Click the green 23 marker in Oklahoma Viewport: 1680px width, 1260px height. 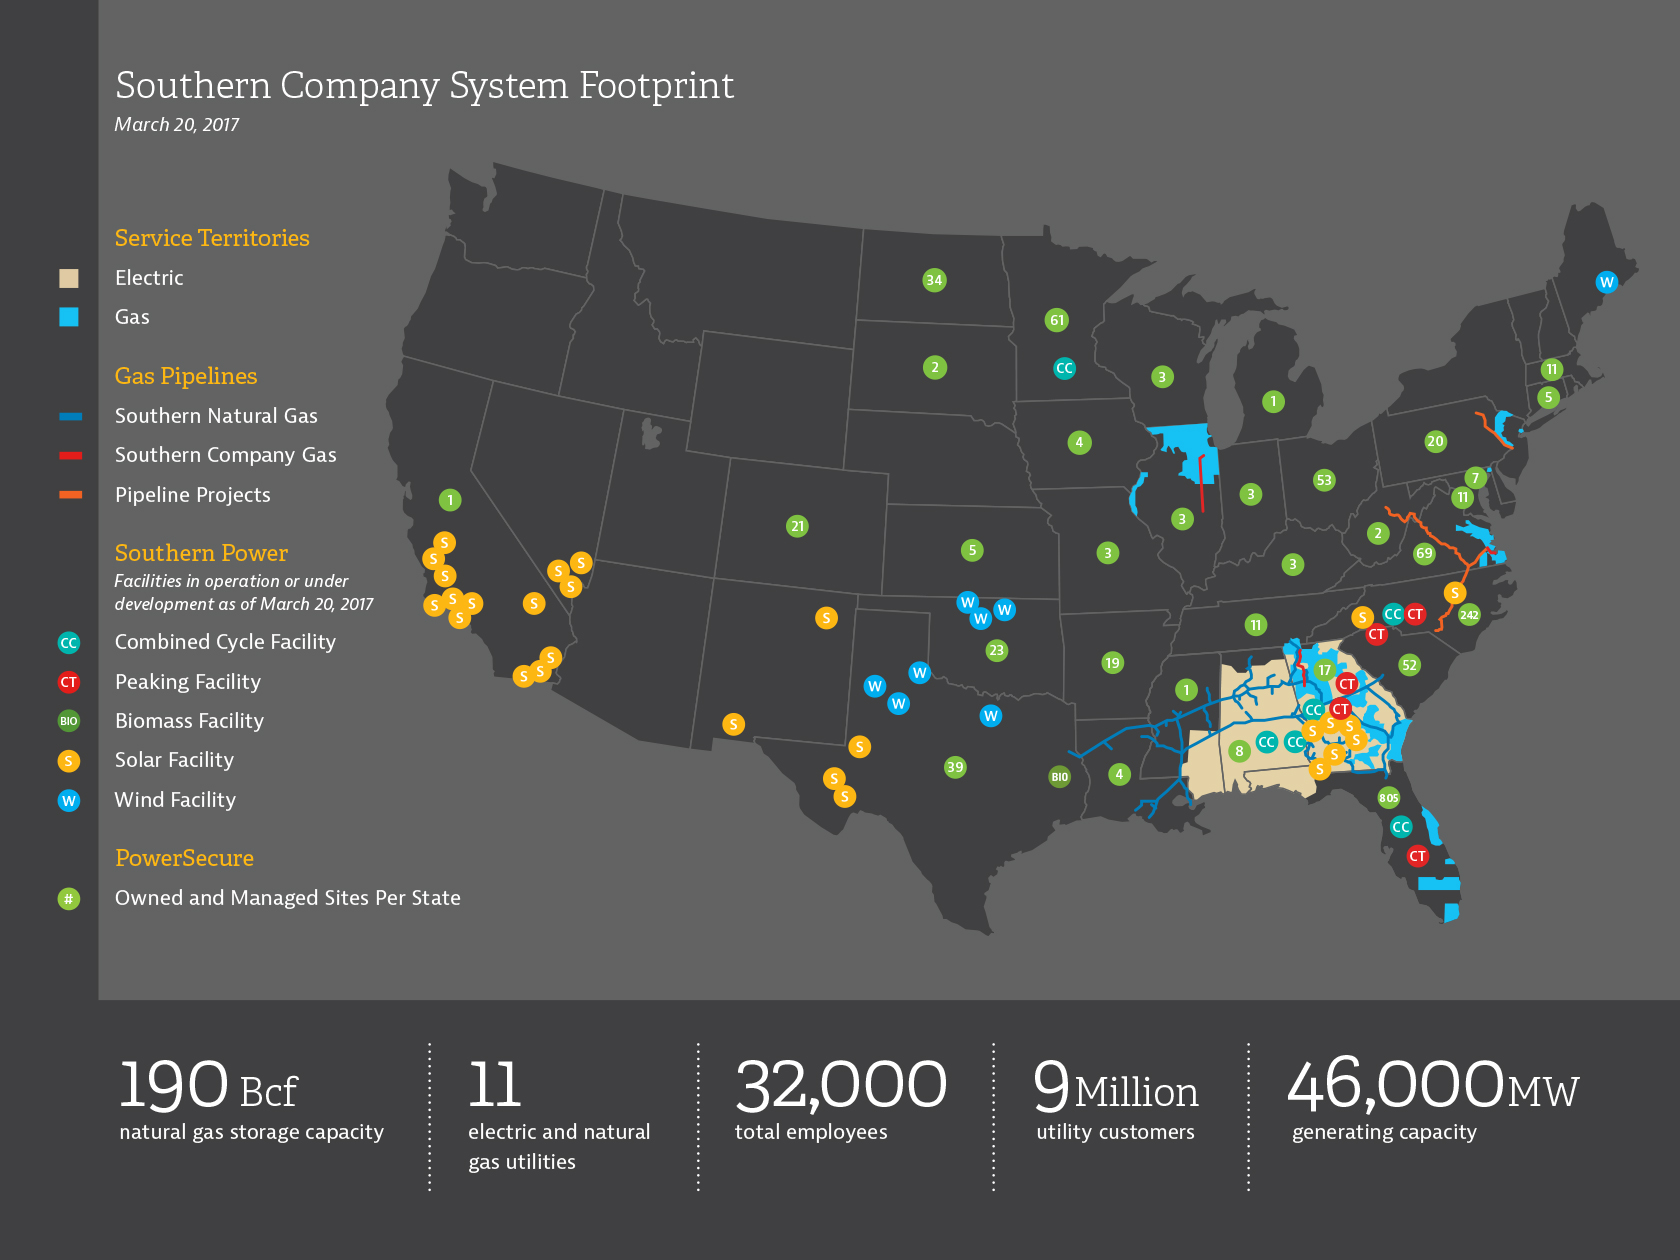tap(996, 650)
